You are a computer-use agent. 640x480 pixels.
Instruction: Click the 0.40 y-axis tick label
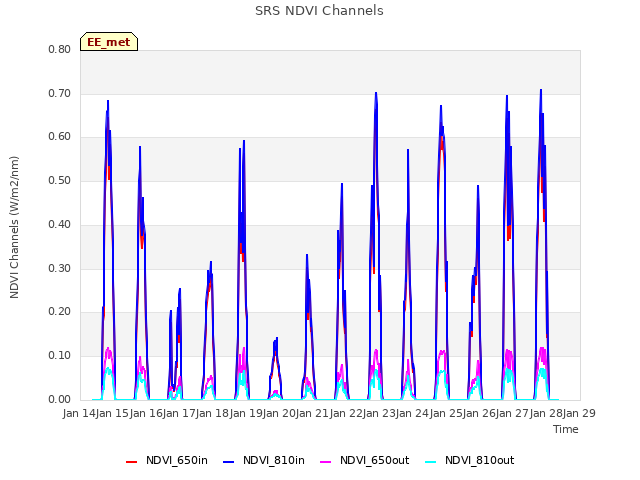(60, 224)
